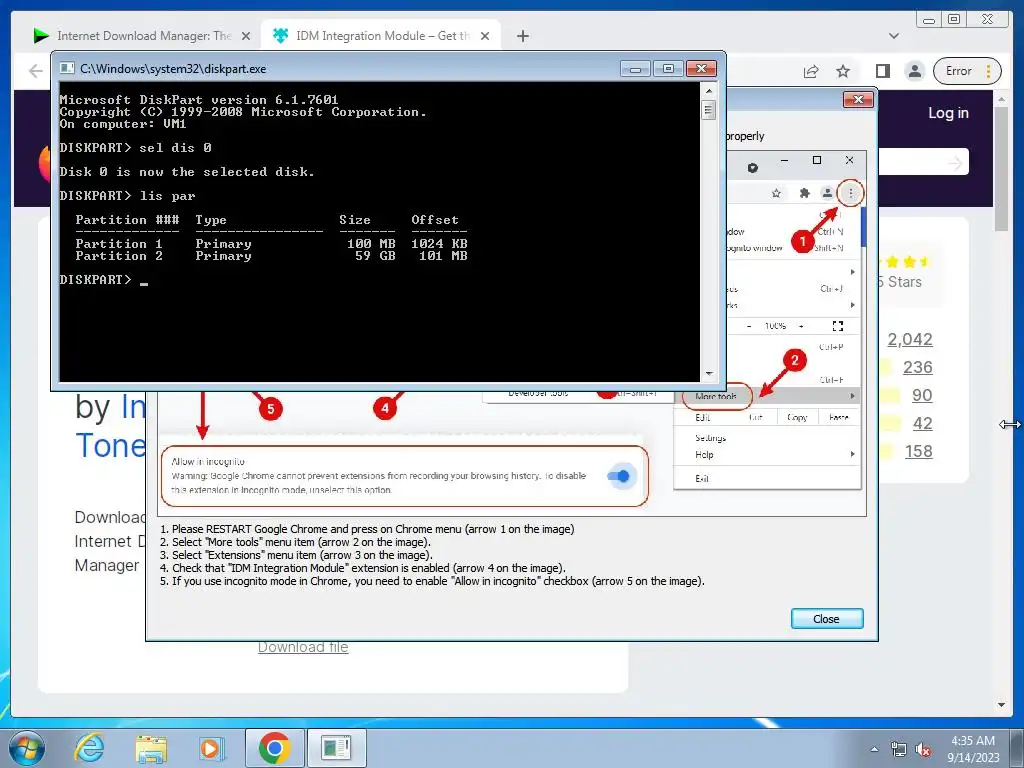Switch to the Internet Download Manager tab
This screenshot has width=1024, height=768.
click(140, 36)
